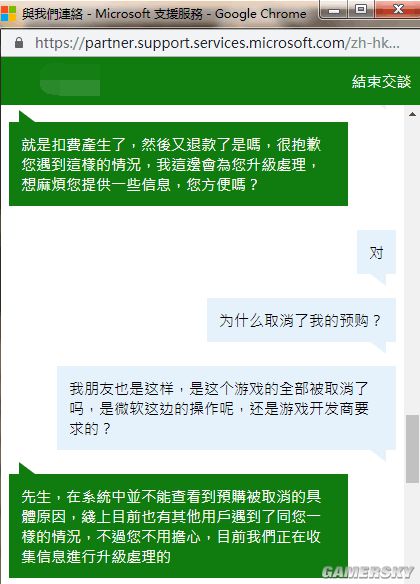Click the user reply bubble 对

click(x=376, y=253)
